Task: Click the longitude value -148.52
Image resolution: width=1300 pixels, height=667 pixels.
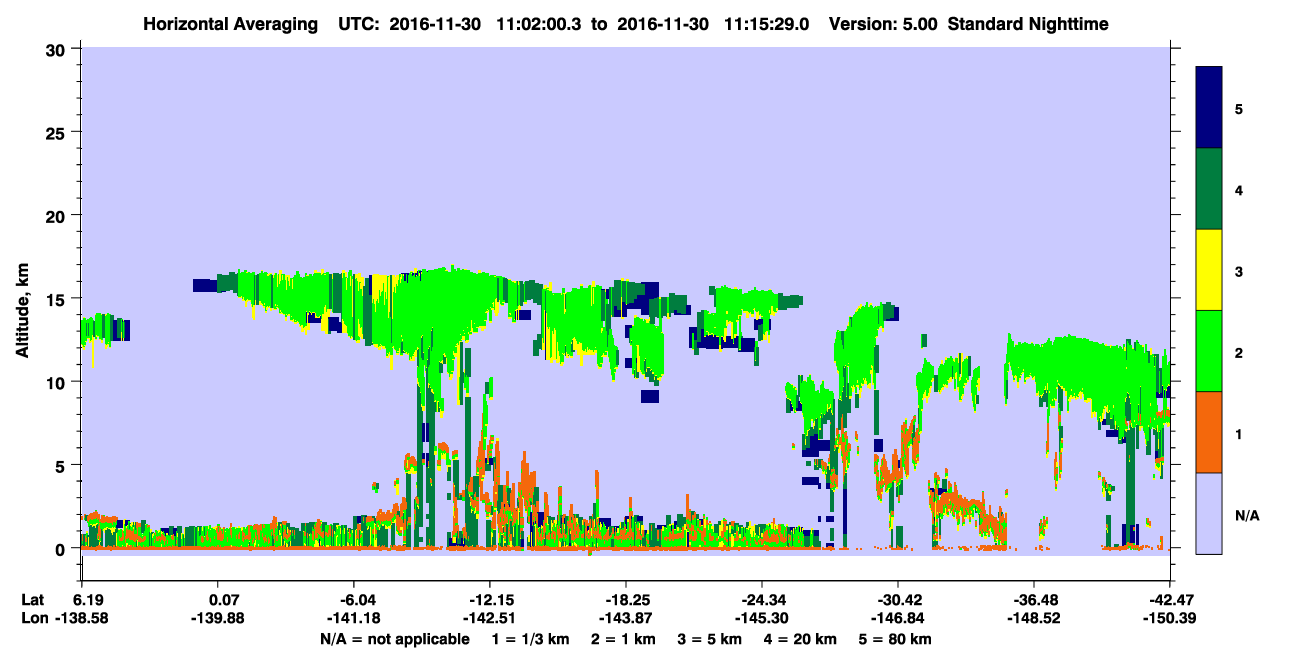Action: tap(1033, 618)
